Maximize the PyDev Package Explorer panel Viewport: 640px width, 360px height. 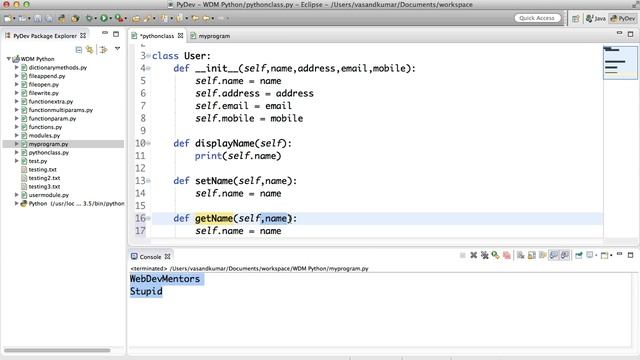click(x=116, y=34)
